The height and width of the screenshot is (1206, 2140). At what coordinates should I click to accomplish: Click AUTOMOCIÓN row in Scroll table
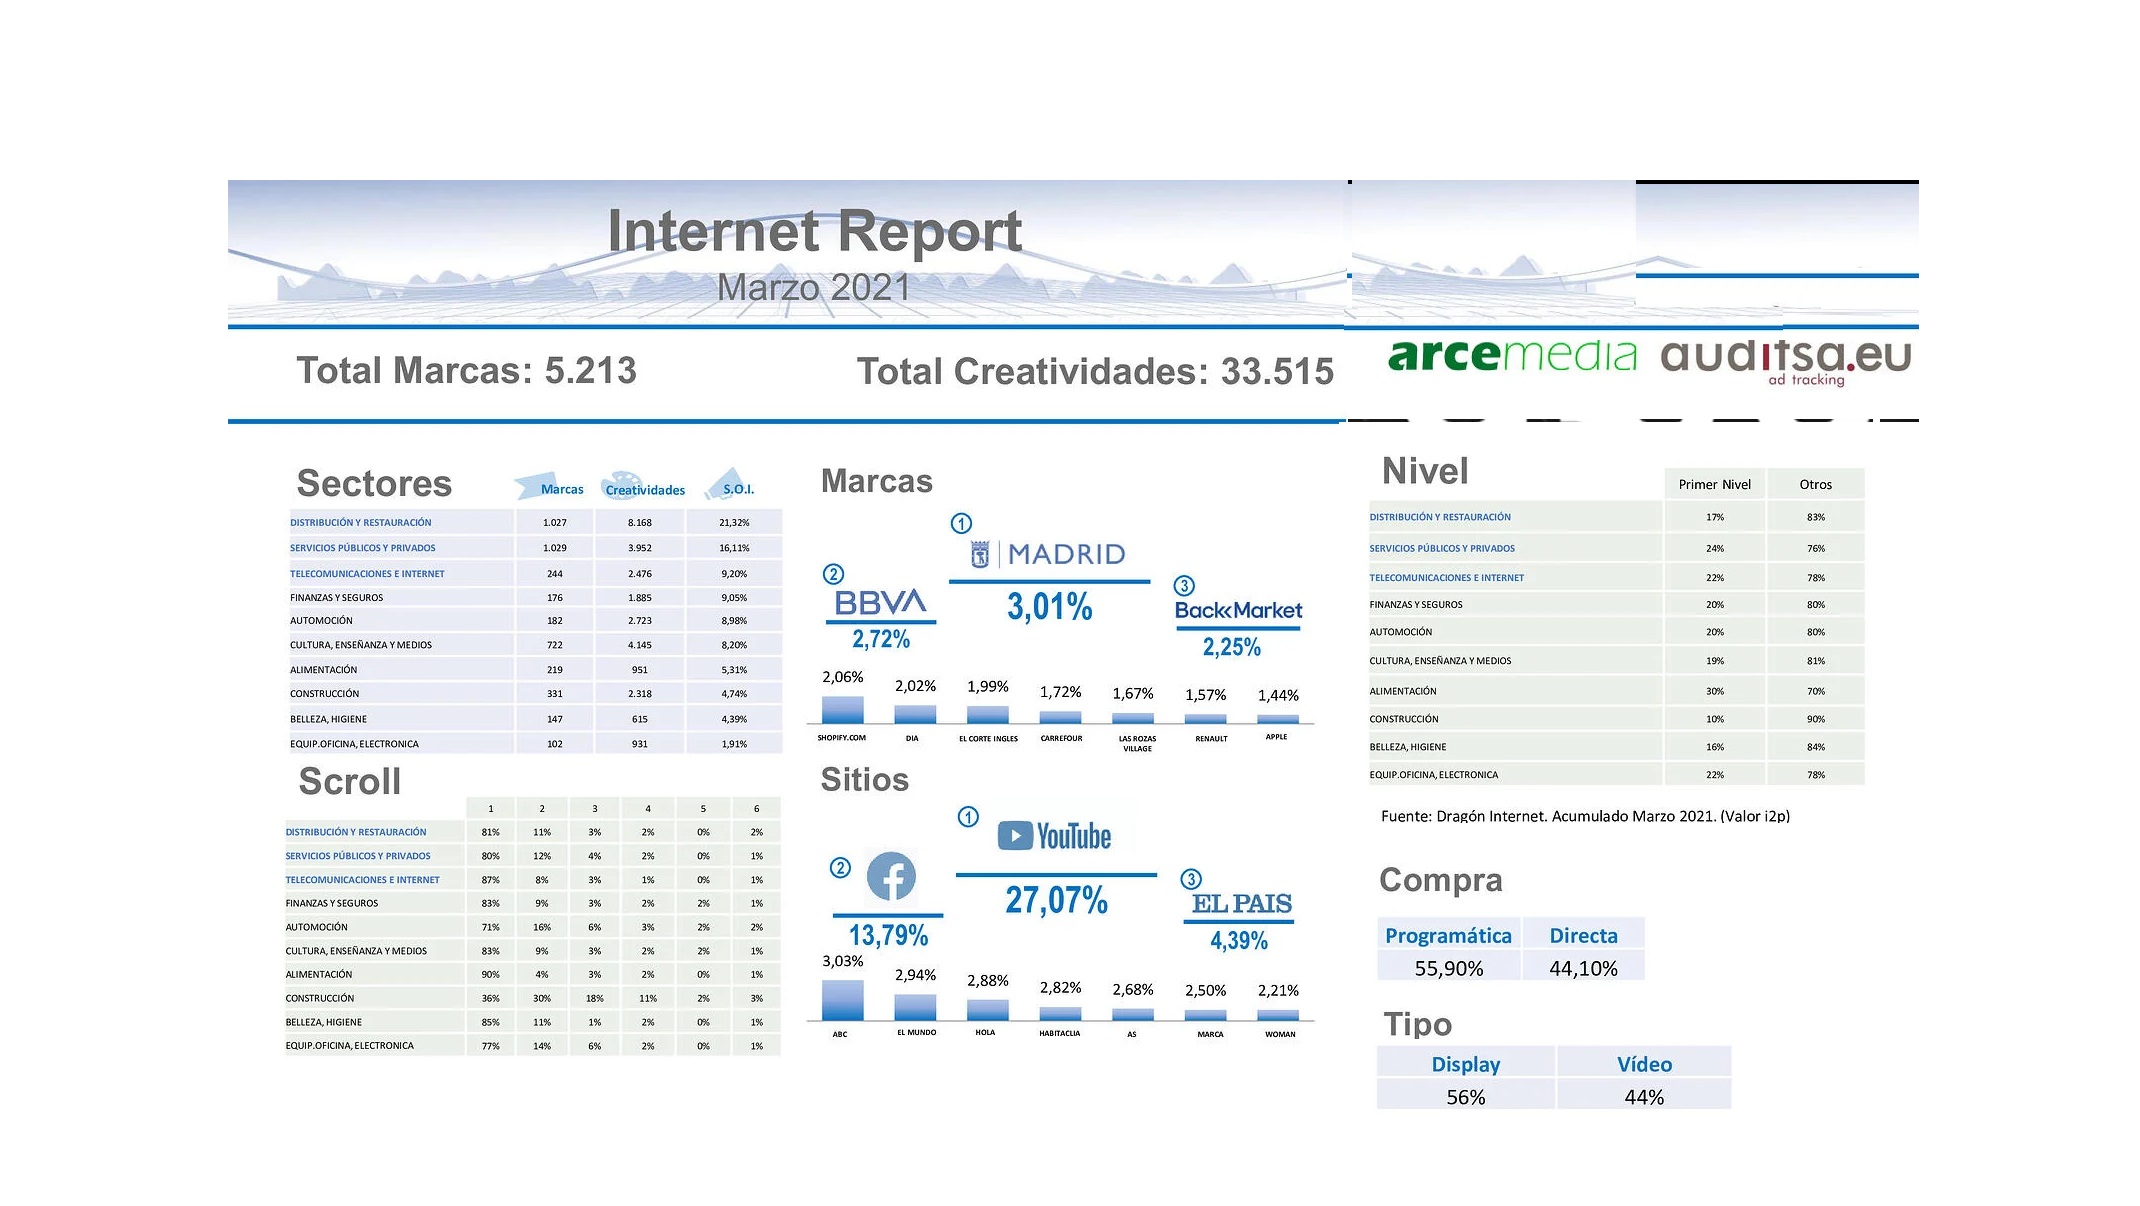pos(532,927)
